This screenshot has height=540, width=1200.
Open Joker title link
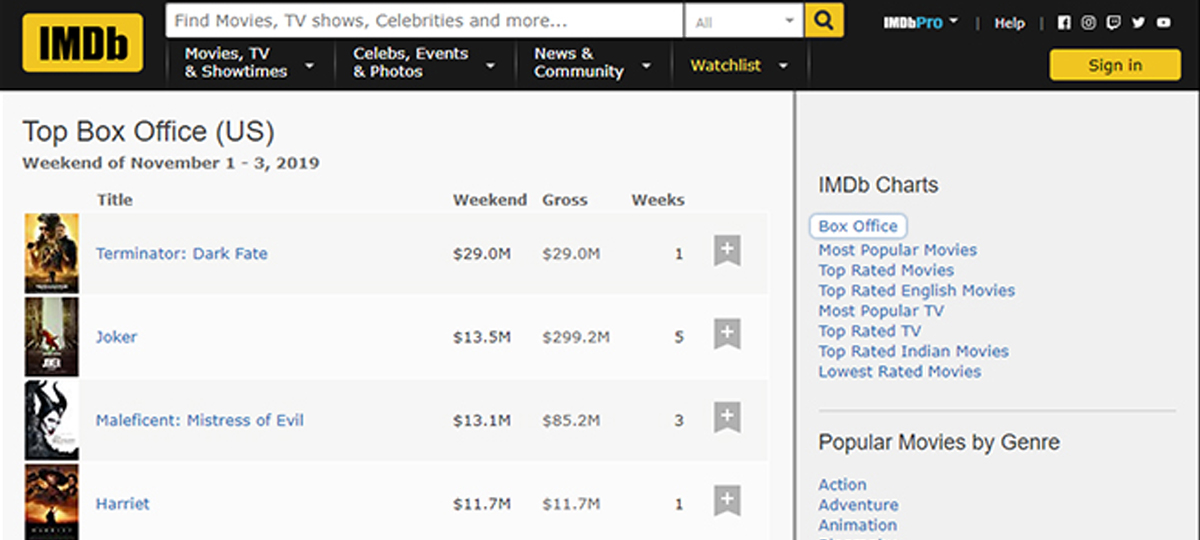pyautogui.click(x=116, y=337)
